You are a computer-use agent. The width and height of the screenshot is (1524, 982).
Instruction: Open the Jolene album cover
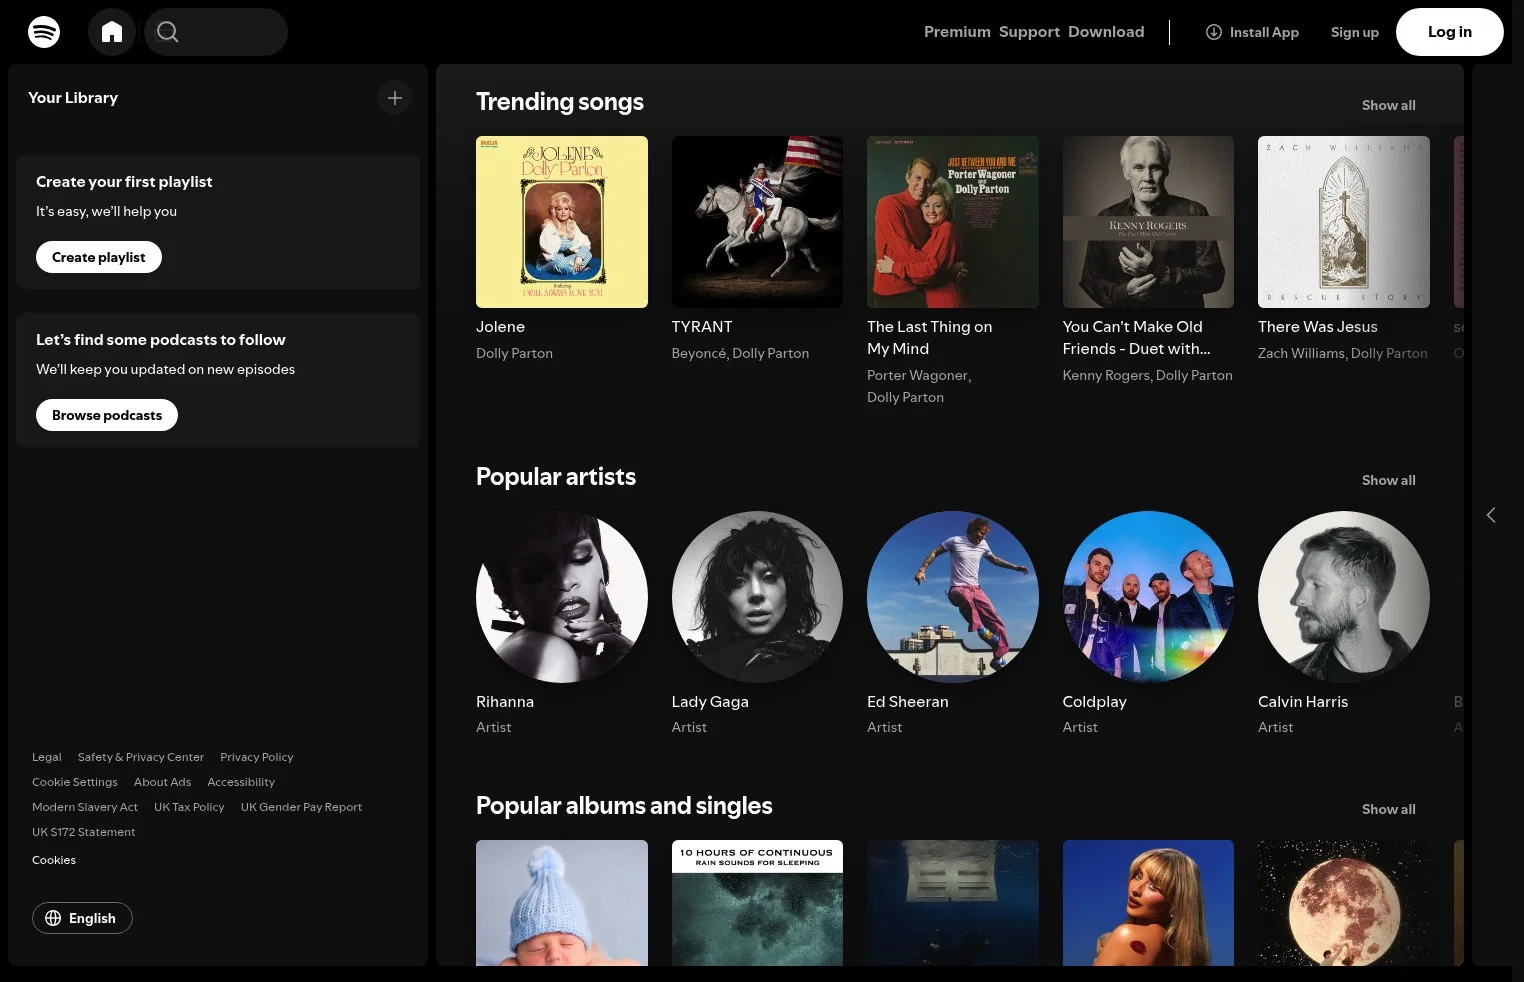(562, 222)
